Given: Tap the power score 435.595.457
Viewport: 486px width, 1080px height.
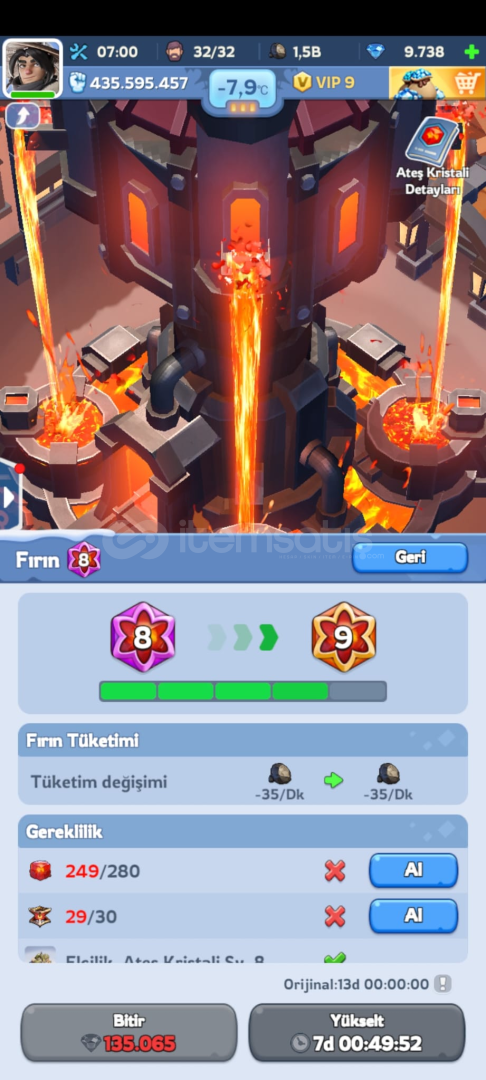Looking at the screenshot, I should tap(129, 83).
